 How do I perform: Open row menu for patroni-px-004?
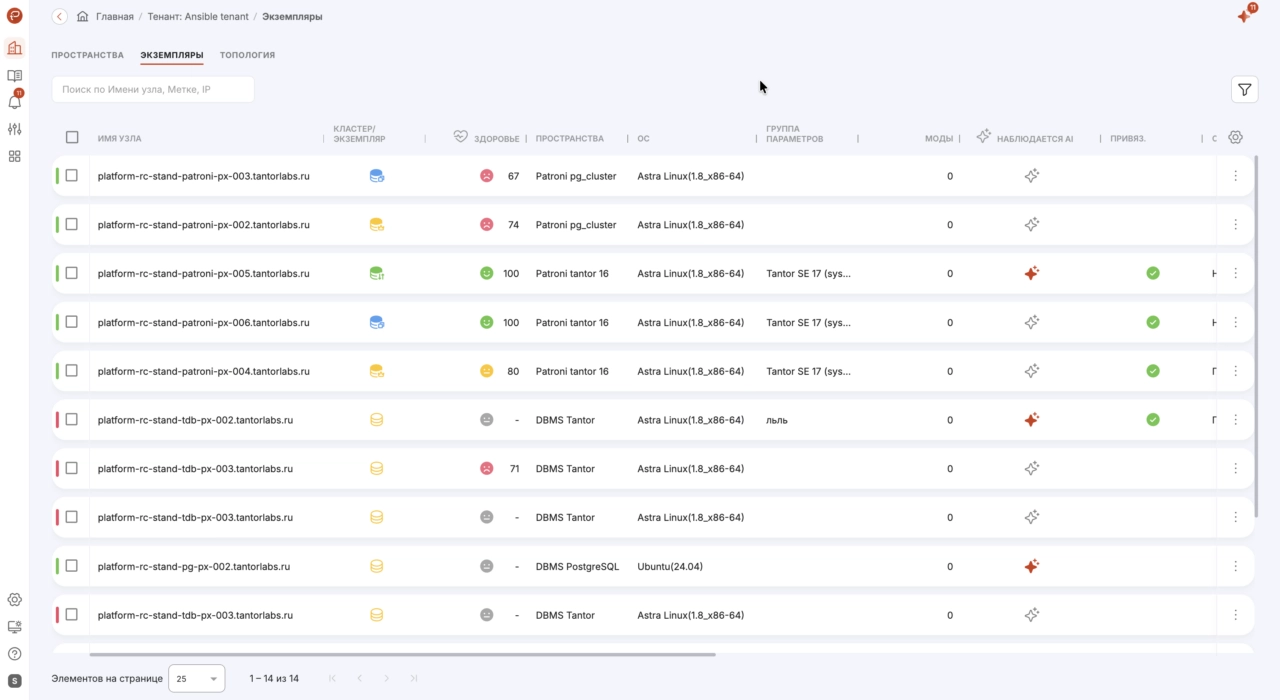pos(1235,371)
